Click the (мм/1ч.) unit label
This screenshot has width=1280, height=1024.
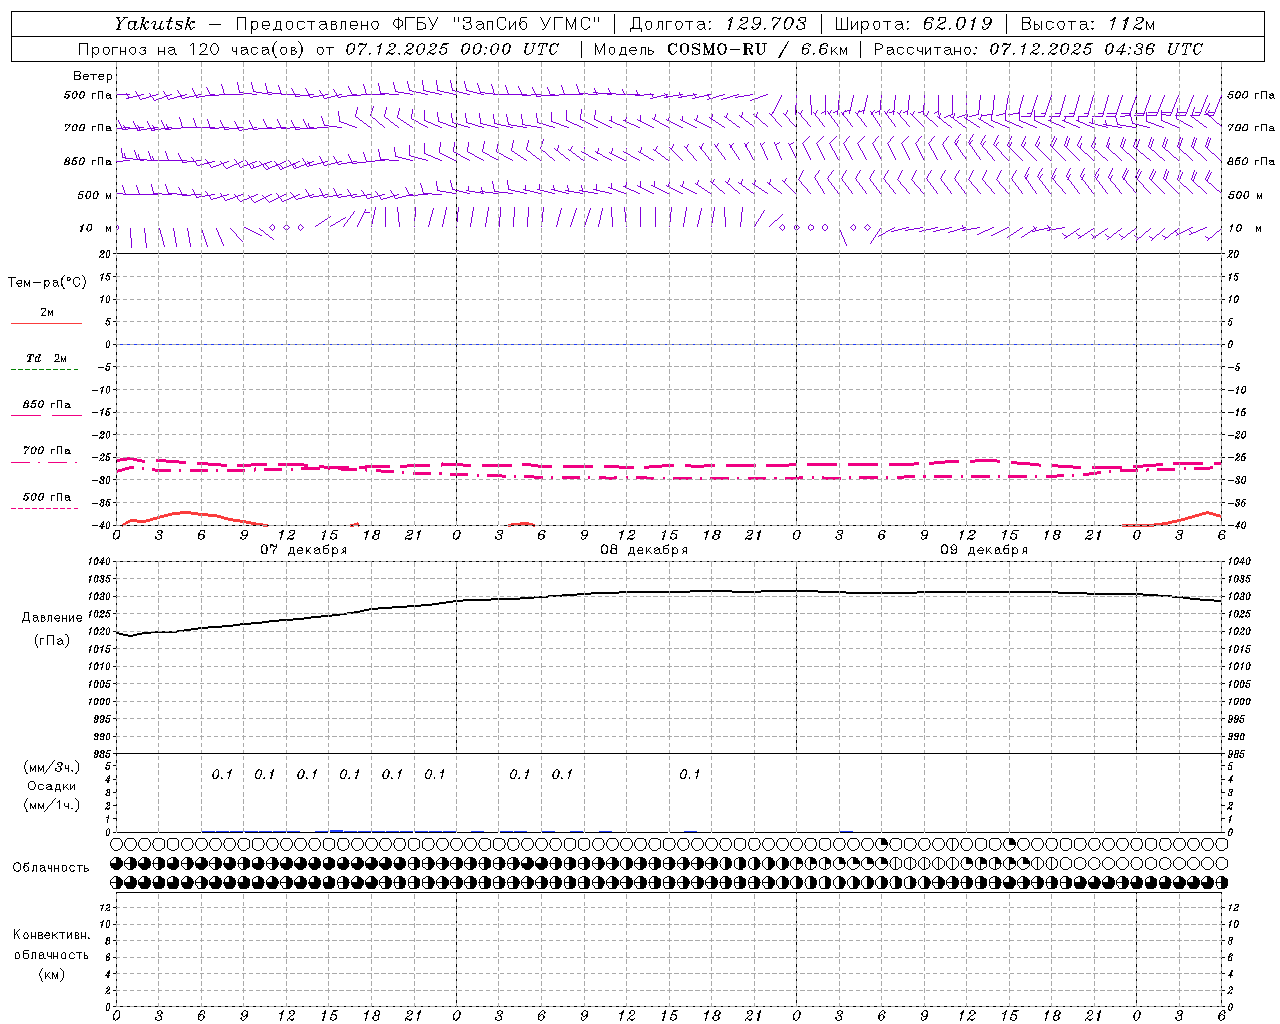point(52,805)
